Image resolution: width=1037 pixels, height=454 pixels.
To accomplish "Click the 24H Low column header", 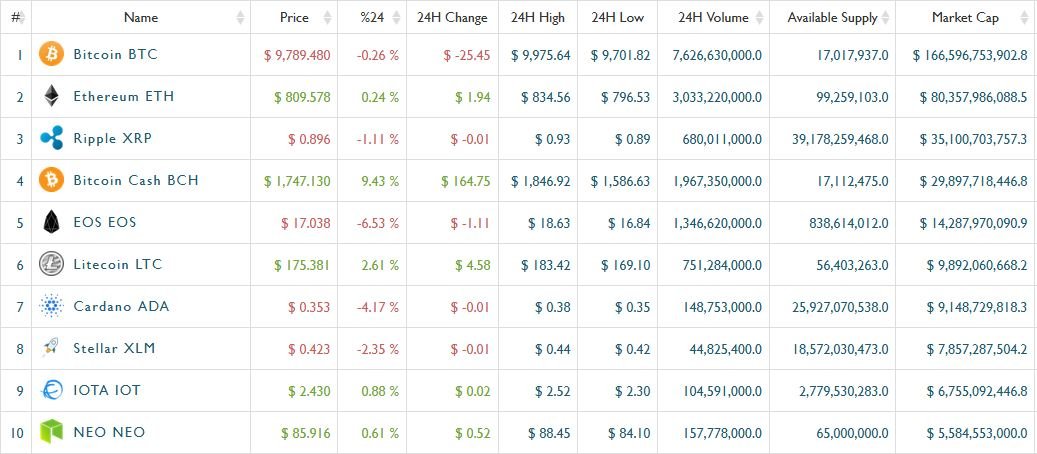I will click(x=618, y=18).
